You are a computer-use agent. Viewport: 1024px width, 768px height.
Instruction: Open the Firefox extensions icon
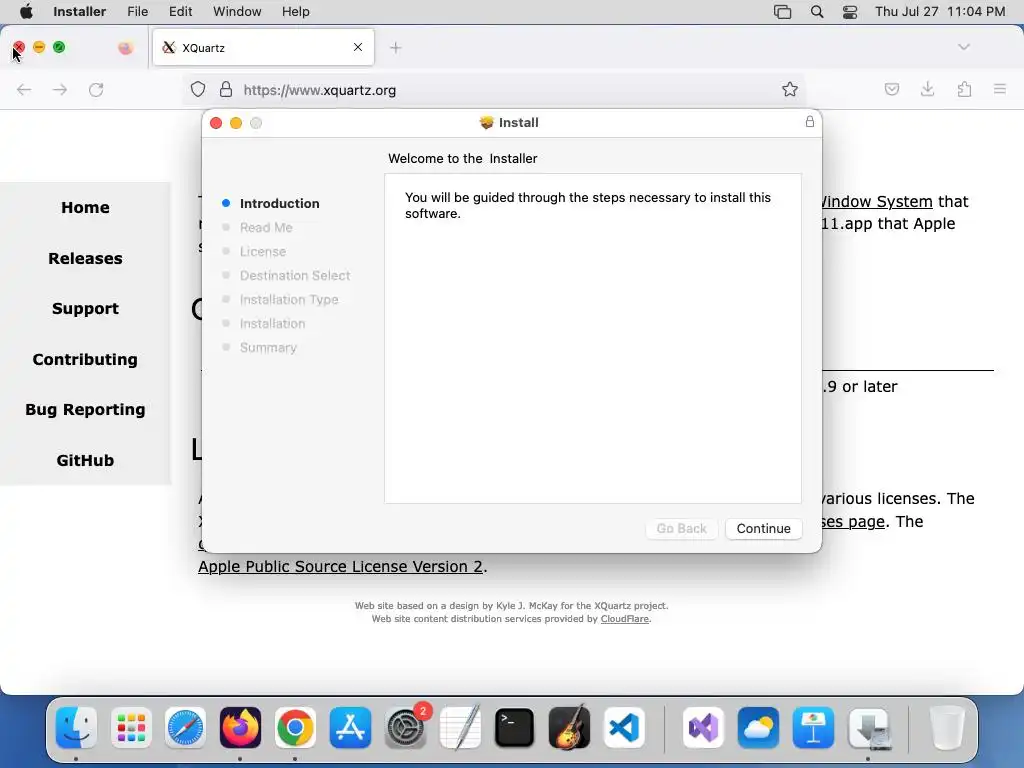coord(964,89)
